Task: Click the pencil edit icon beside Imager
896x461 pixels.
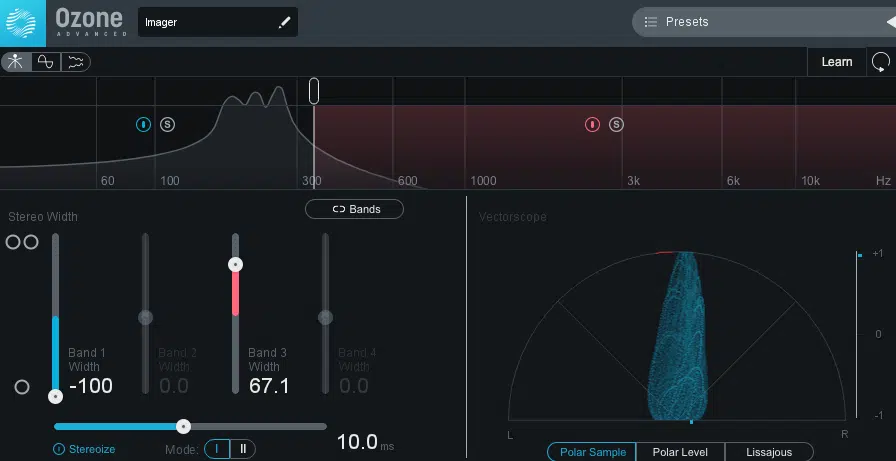Action: [x=284, y=22]
